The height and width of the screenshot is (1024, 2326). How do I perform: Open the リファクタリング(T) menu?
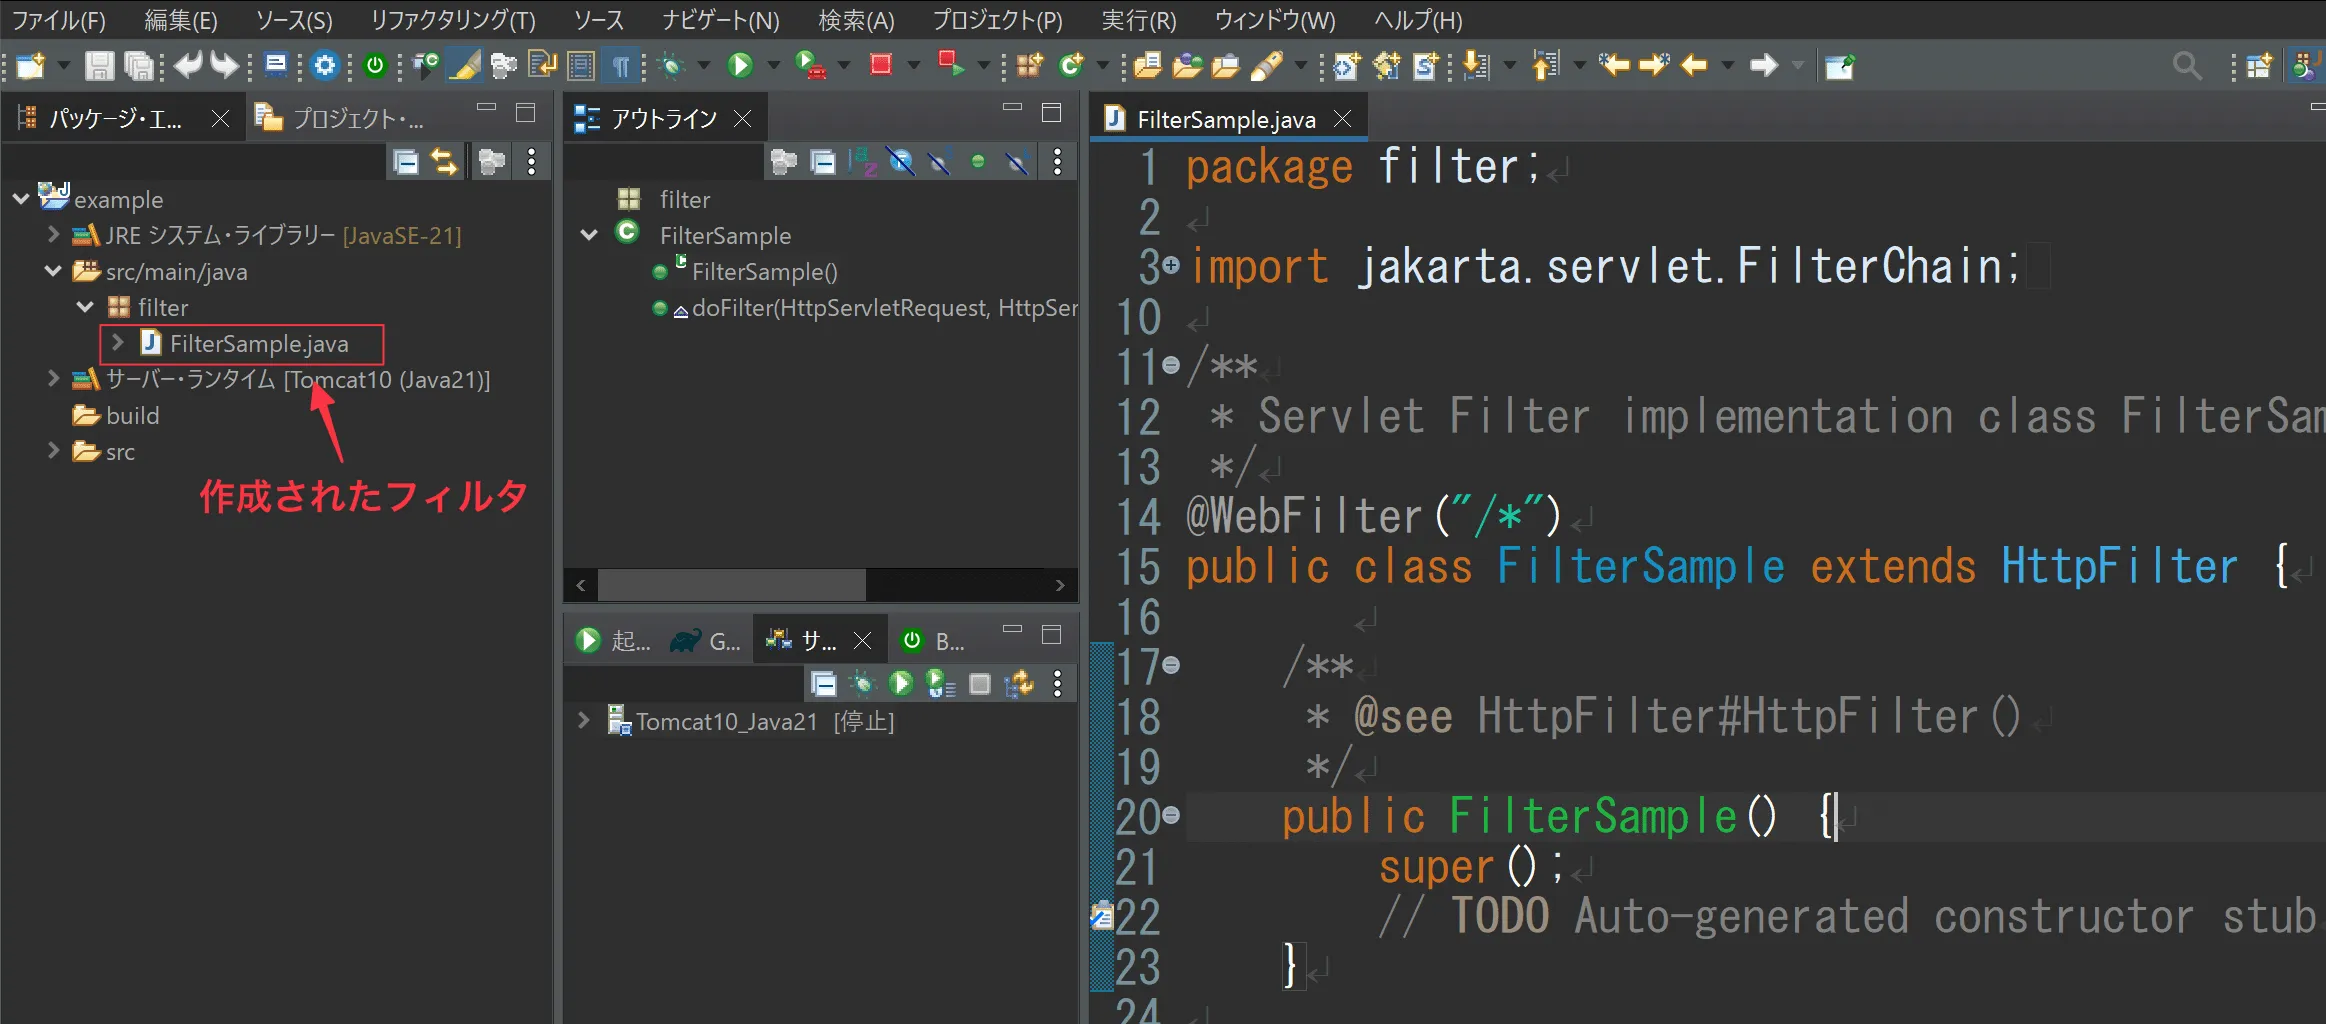(453, 20)
